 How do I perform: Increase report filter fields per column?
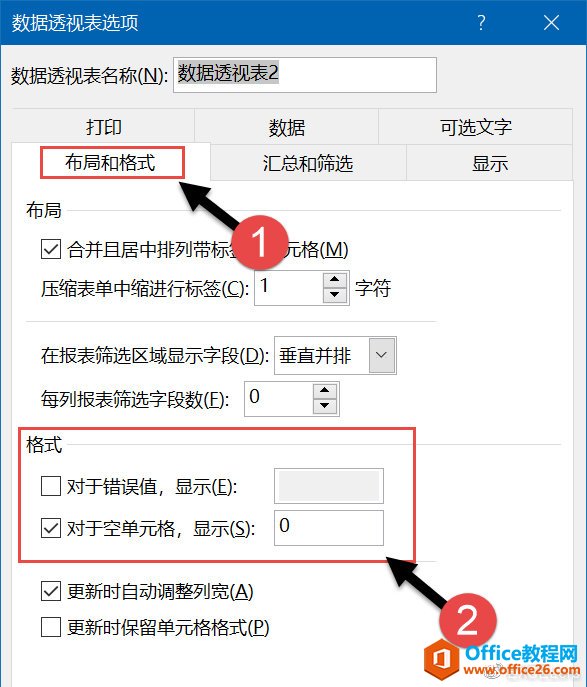(325, 390)
